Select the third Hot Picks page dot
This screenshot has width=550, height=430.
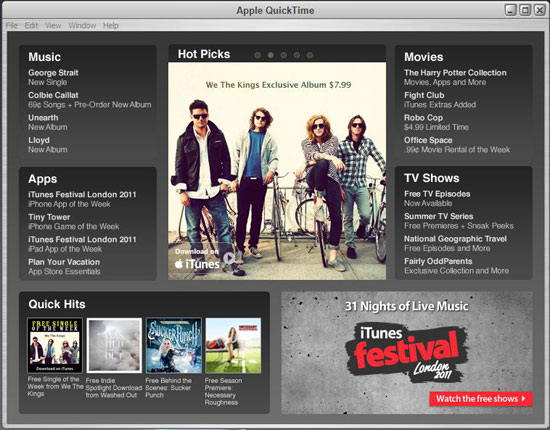click(x=283, y=55)
